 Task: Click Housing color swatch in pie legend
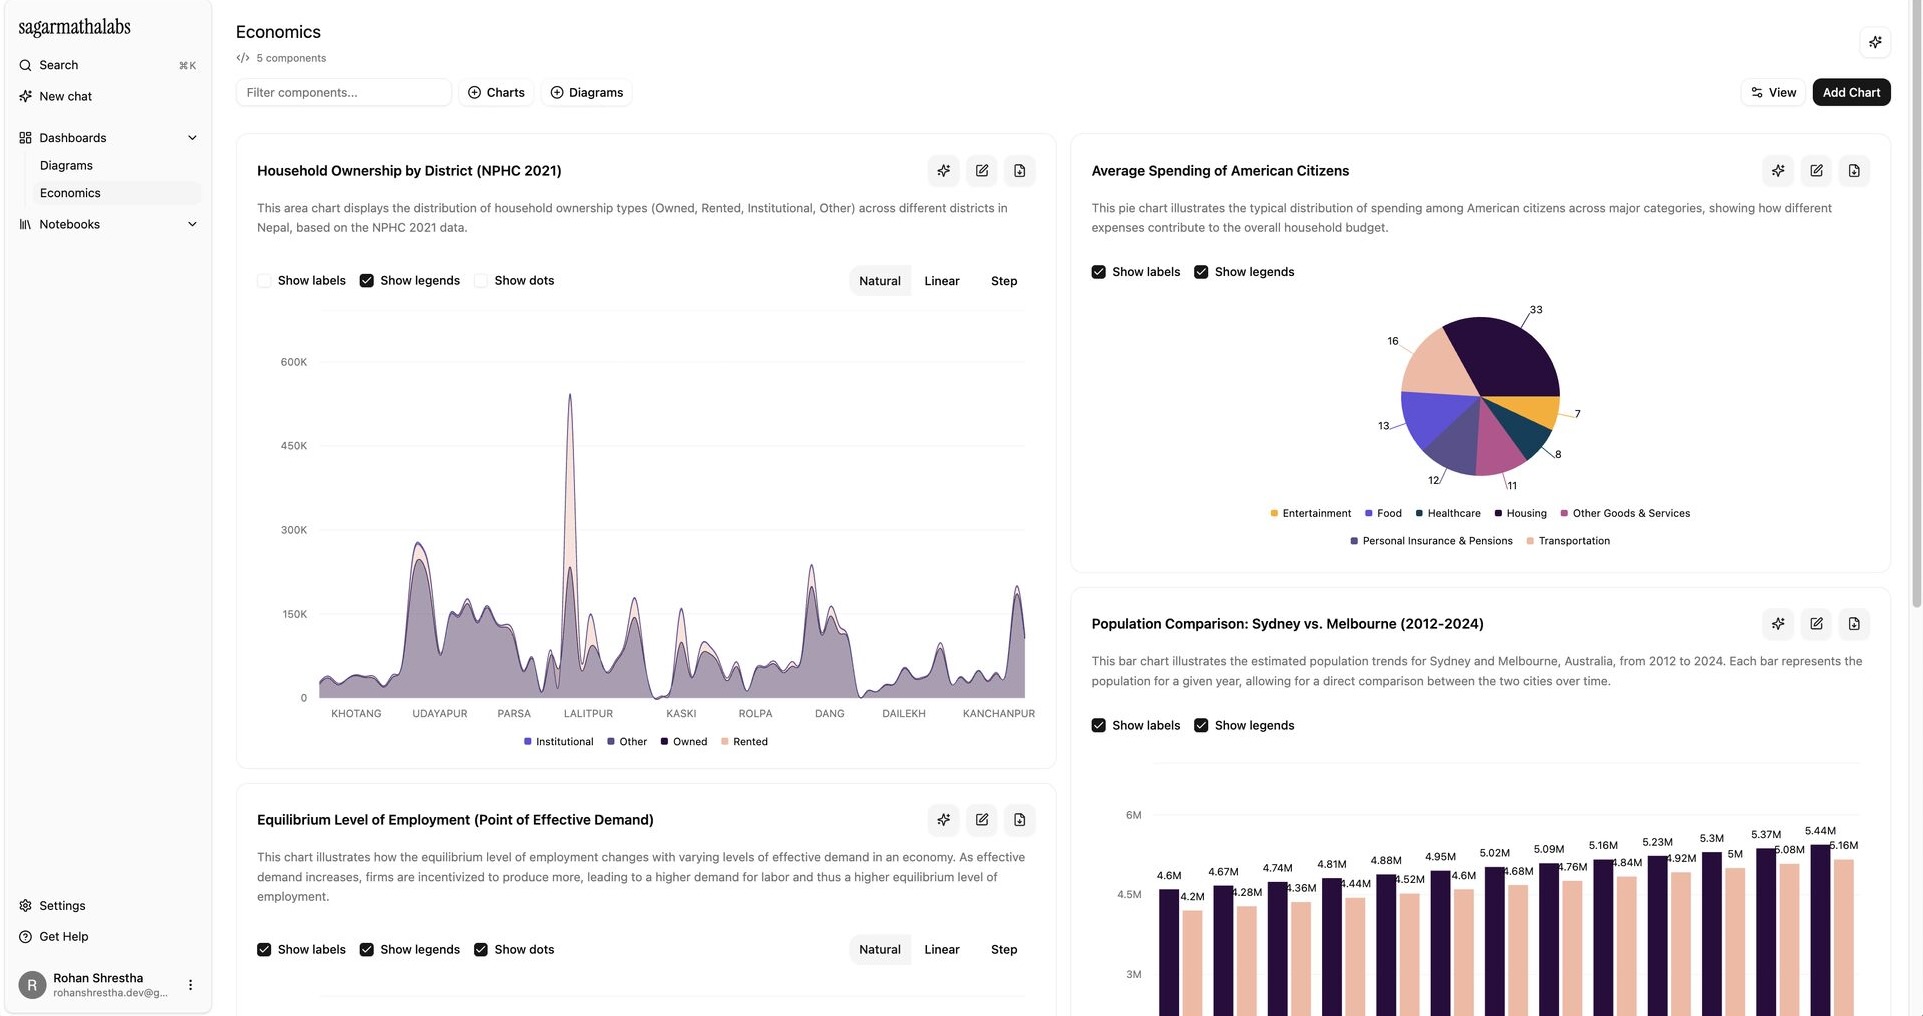point(1498,514)
